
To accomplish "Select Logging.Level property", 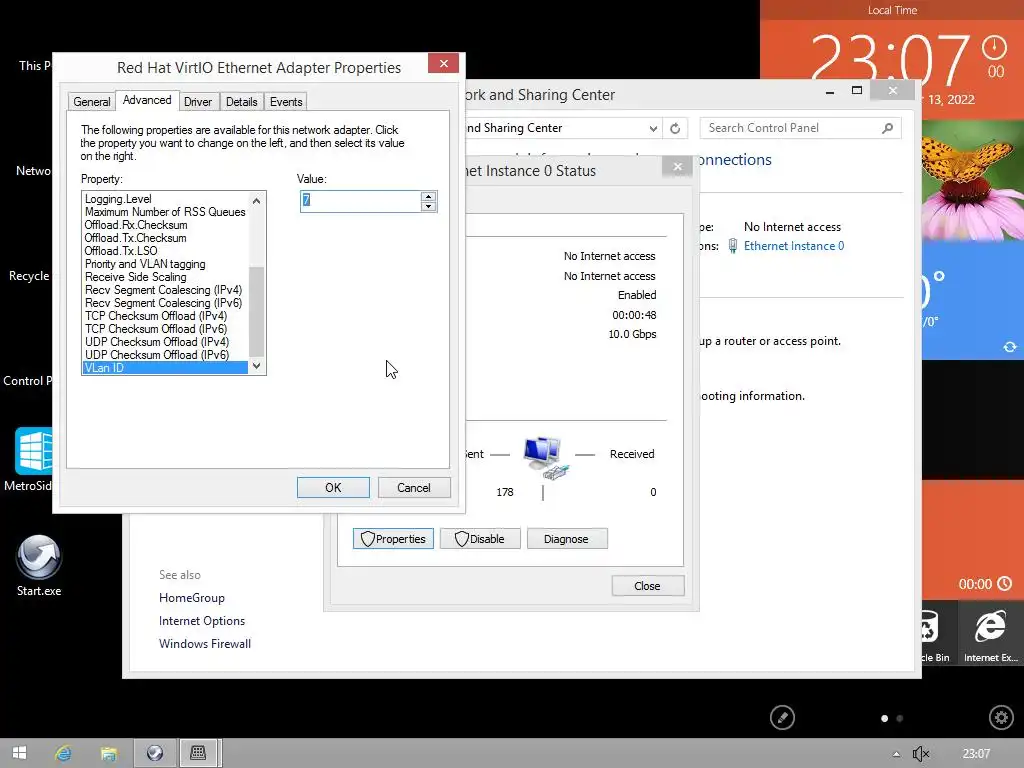I will [165, 199].
